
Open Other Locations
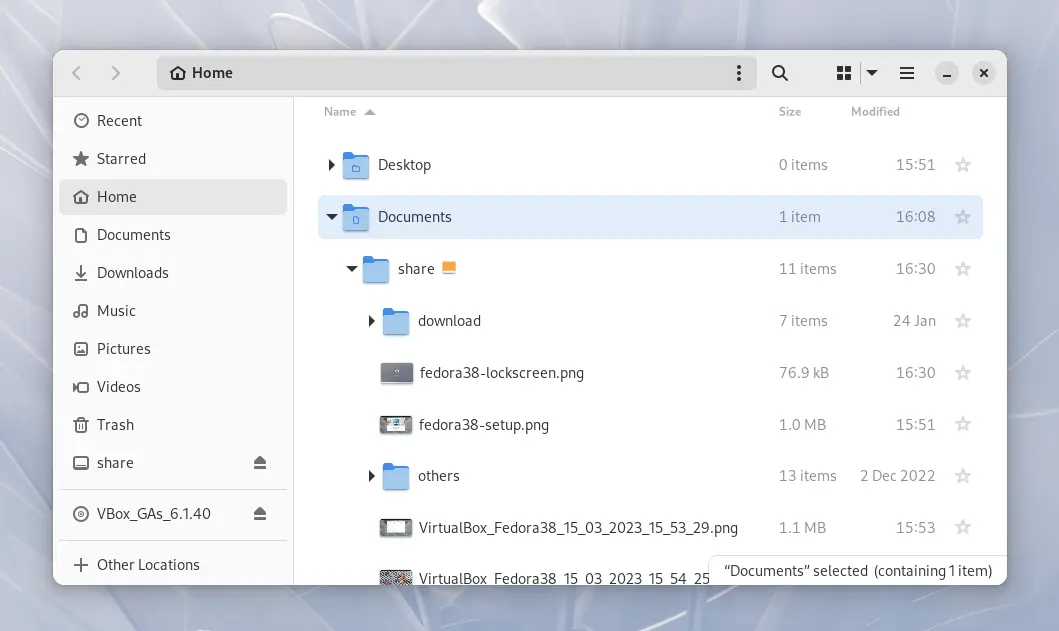148,565
